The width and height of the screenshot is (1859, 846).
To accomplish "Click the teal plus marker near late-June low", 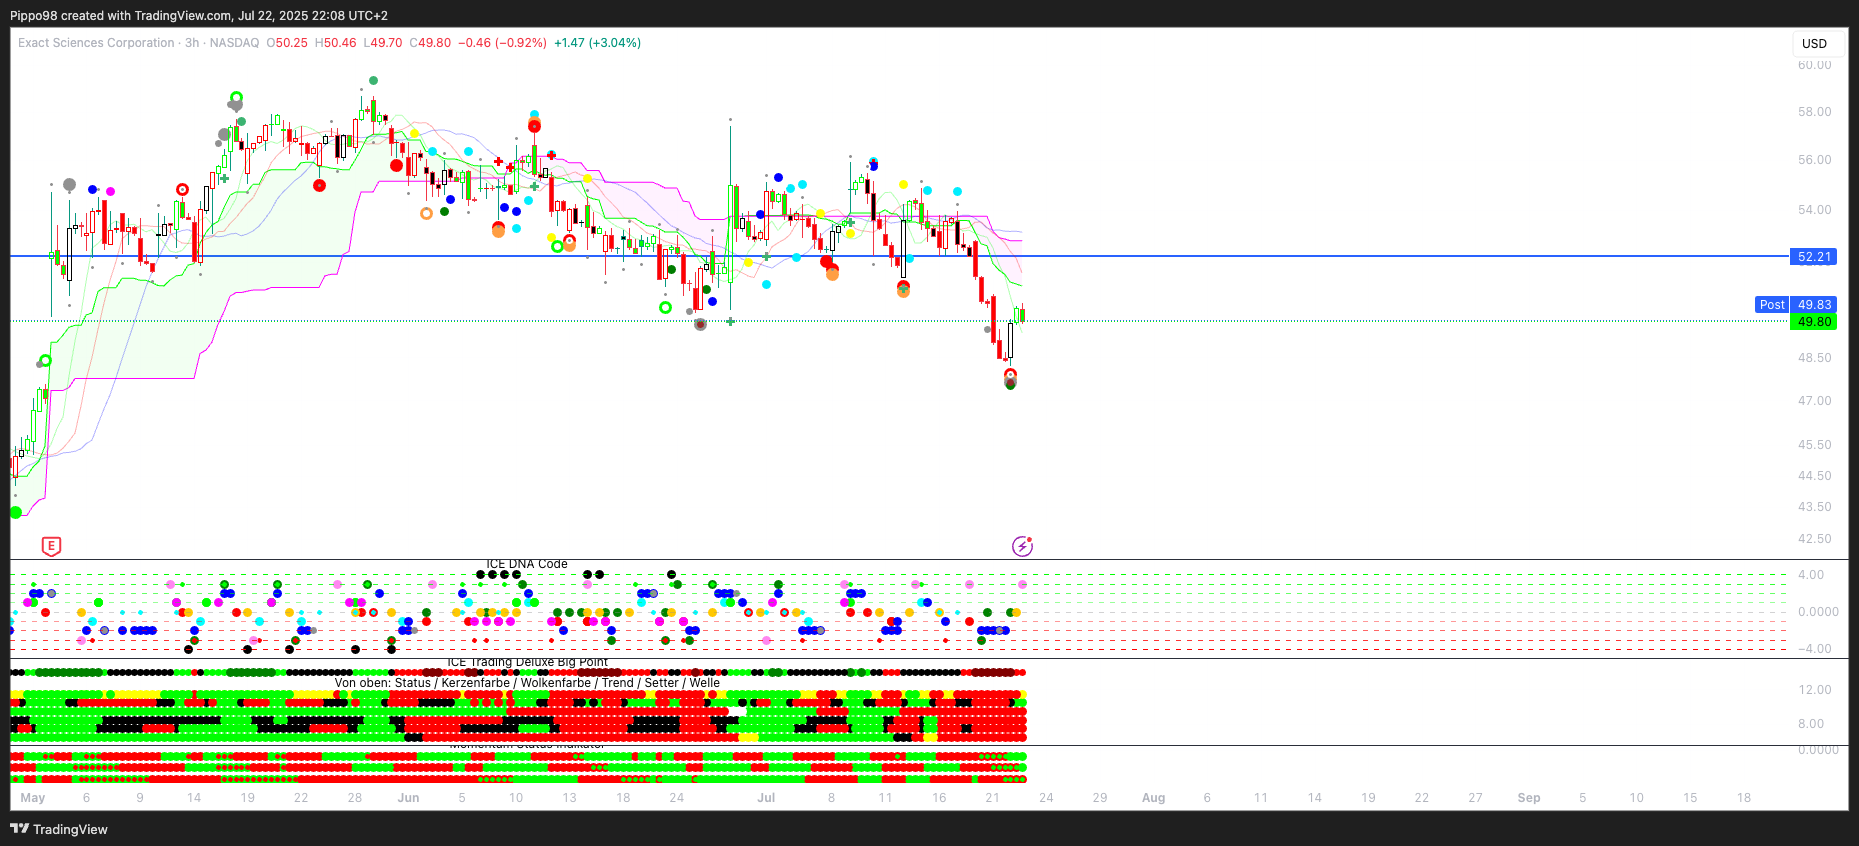I will [x=731, y=321].
